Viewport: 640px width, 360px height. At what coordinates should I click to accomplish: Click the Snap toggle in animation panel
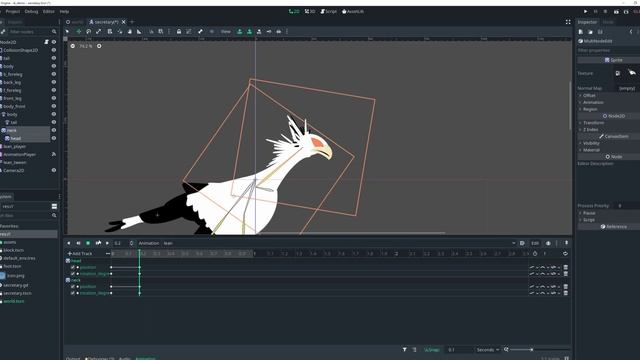[431, 350]
